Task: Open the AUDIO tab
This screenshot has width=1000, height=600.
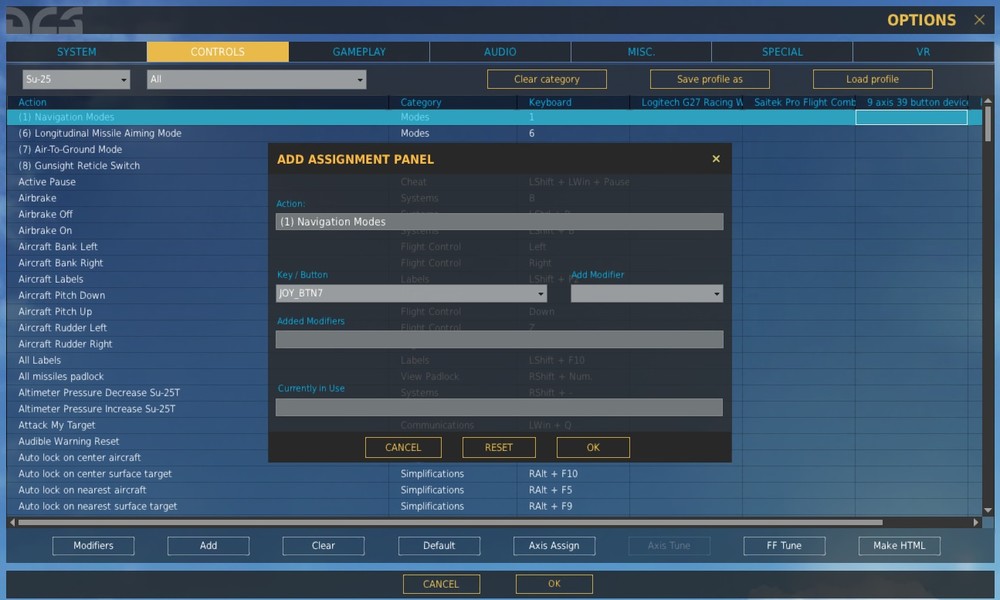Action: (500, 52)
